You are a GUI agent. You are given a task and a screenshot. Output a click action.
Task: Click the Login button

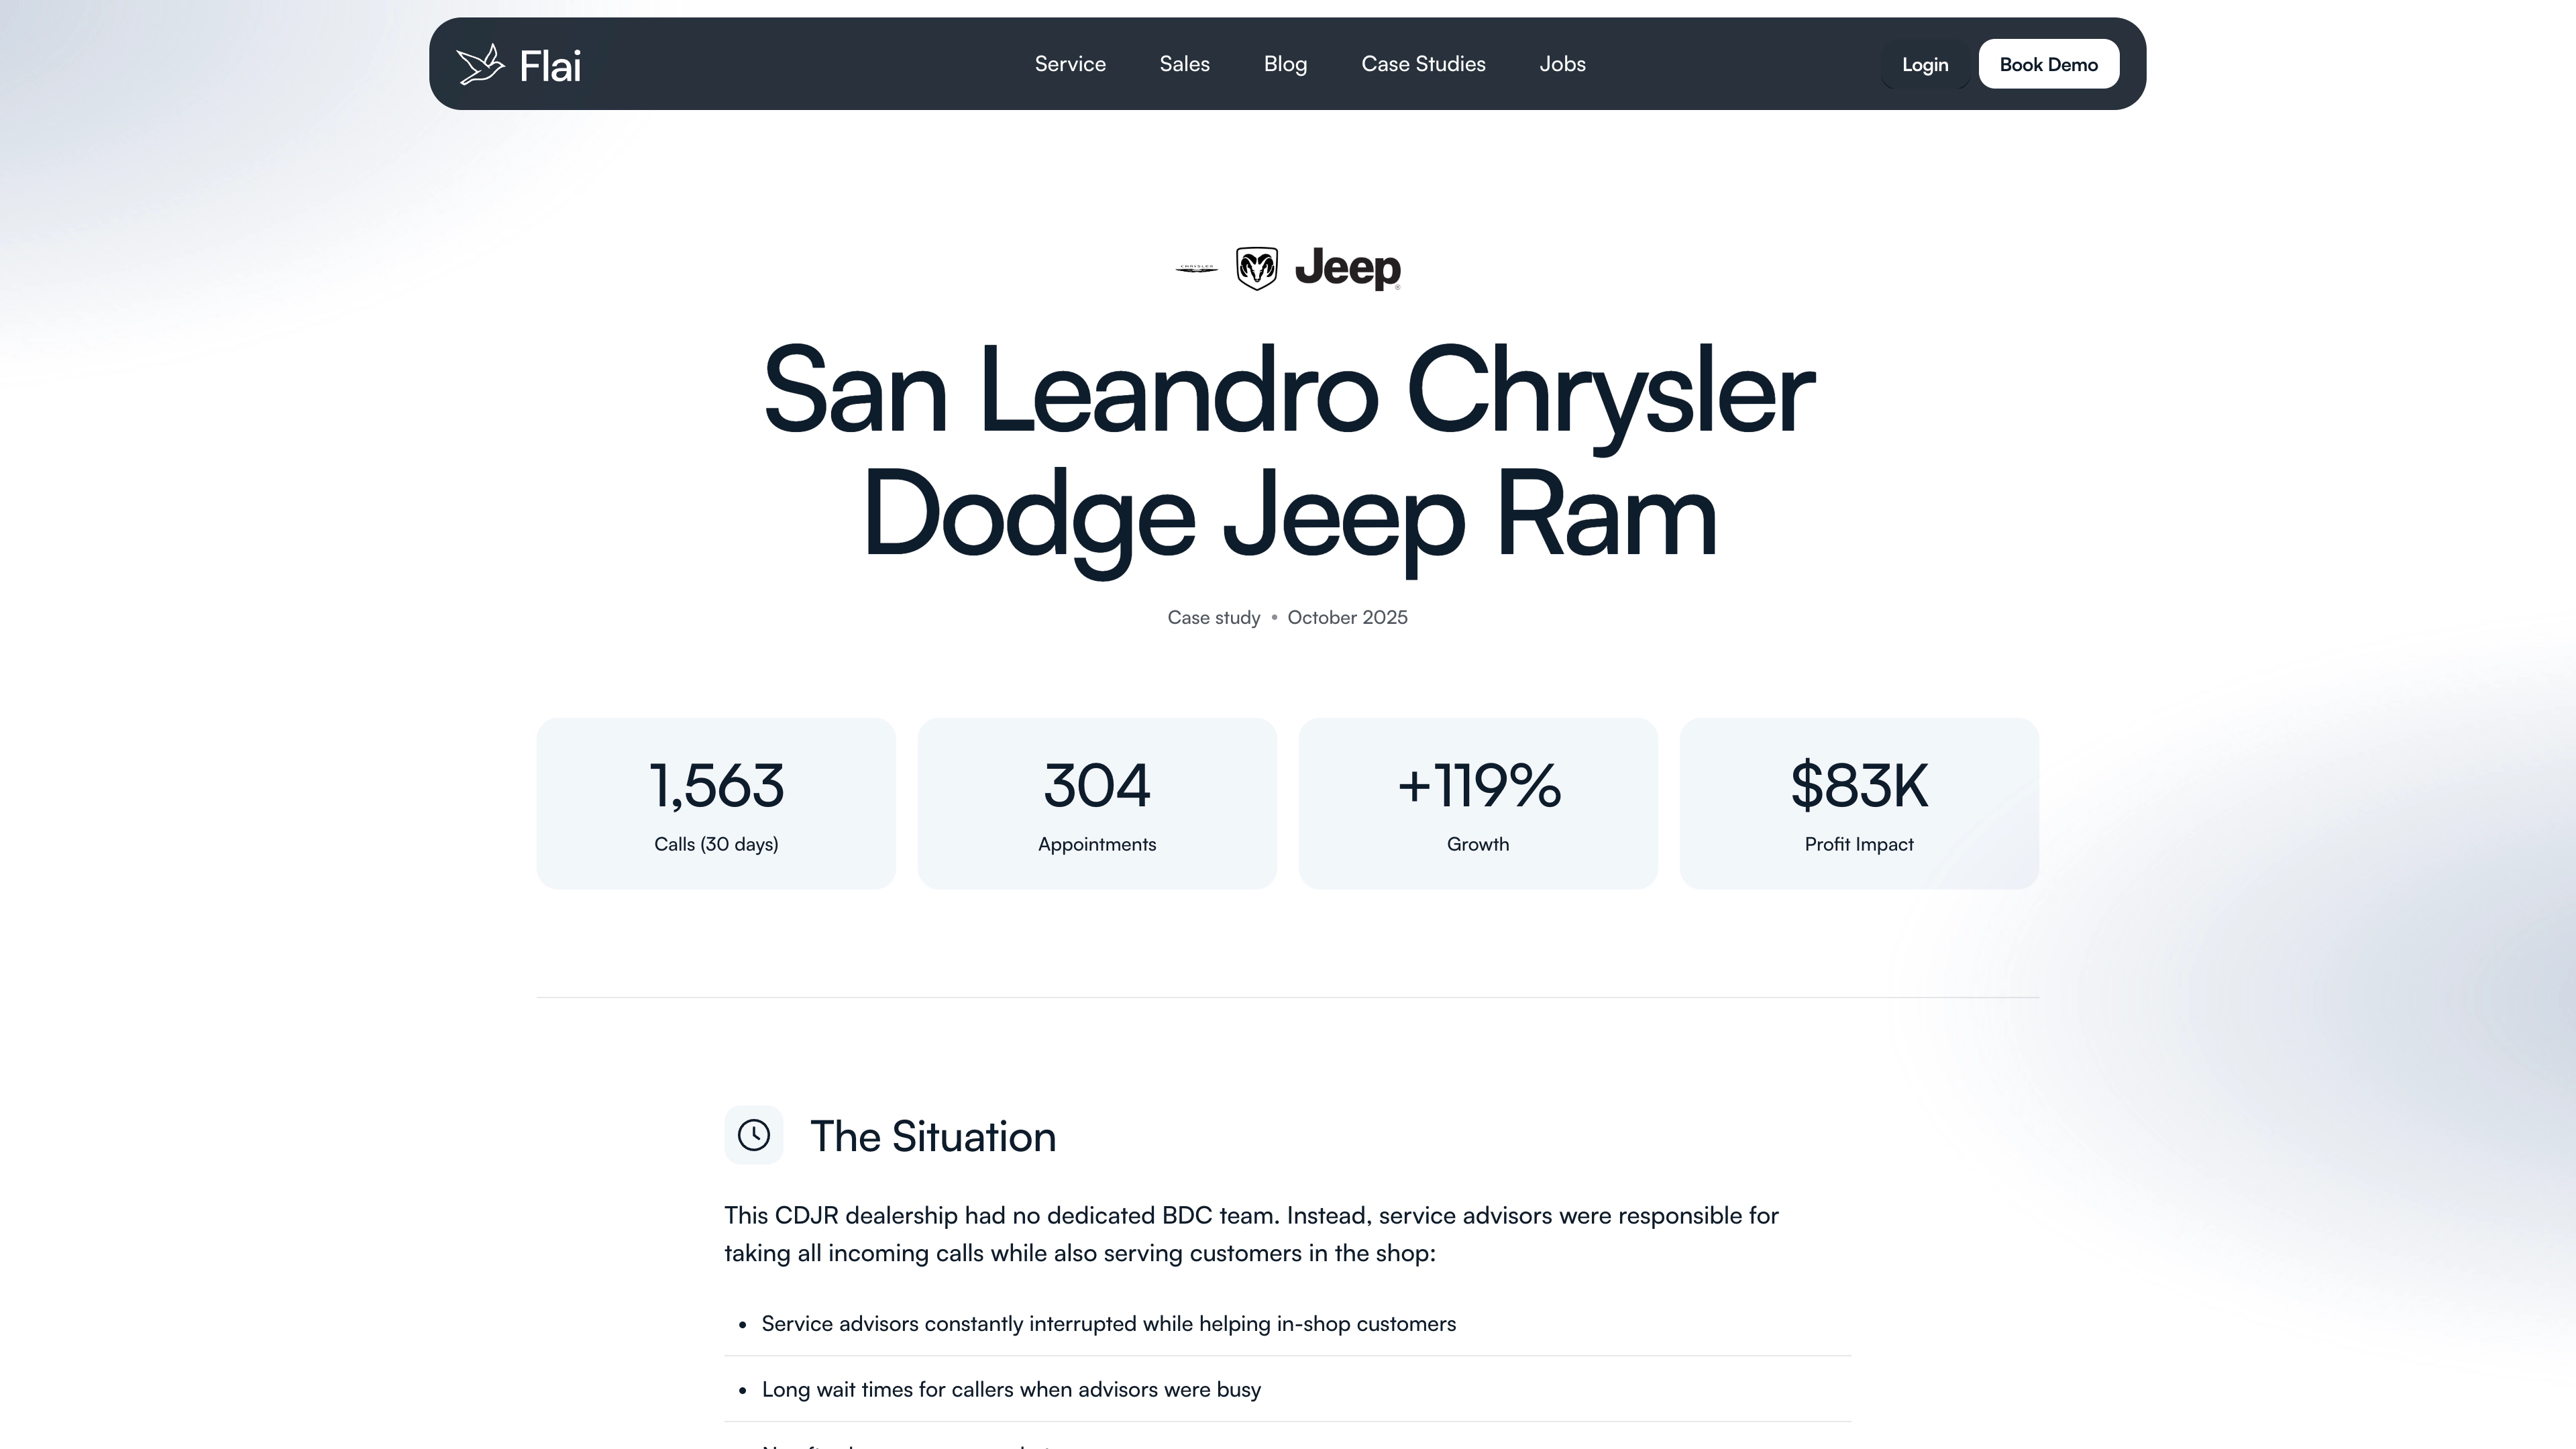pyautogui.click(x=1925, y=64)
